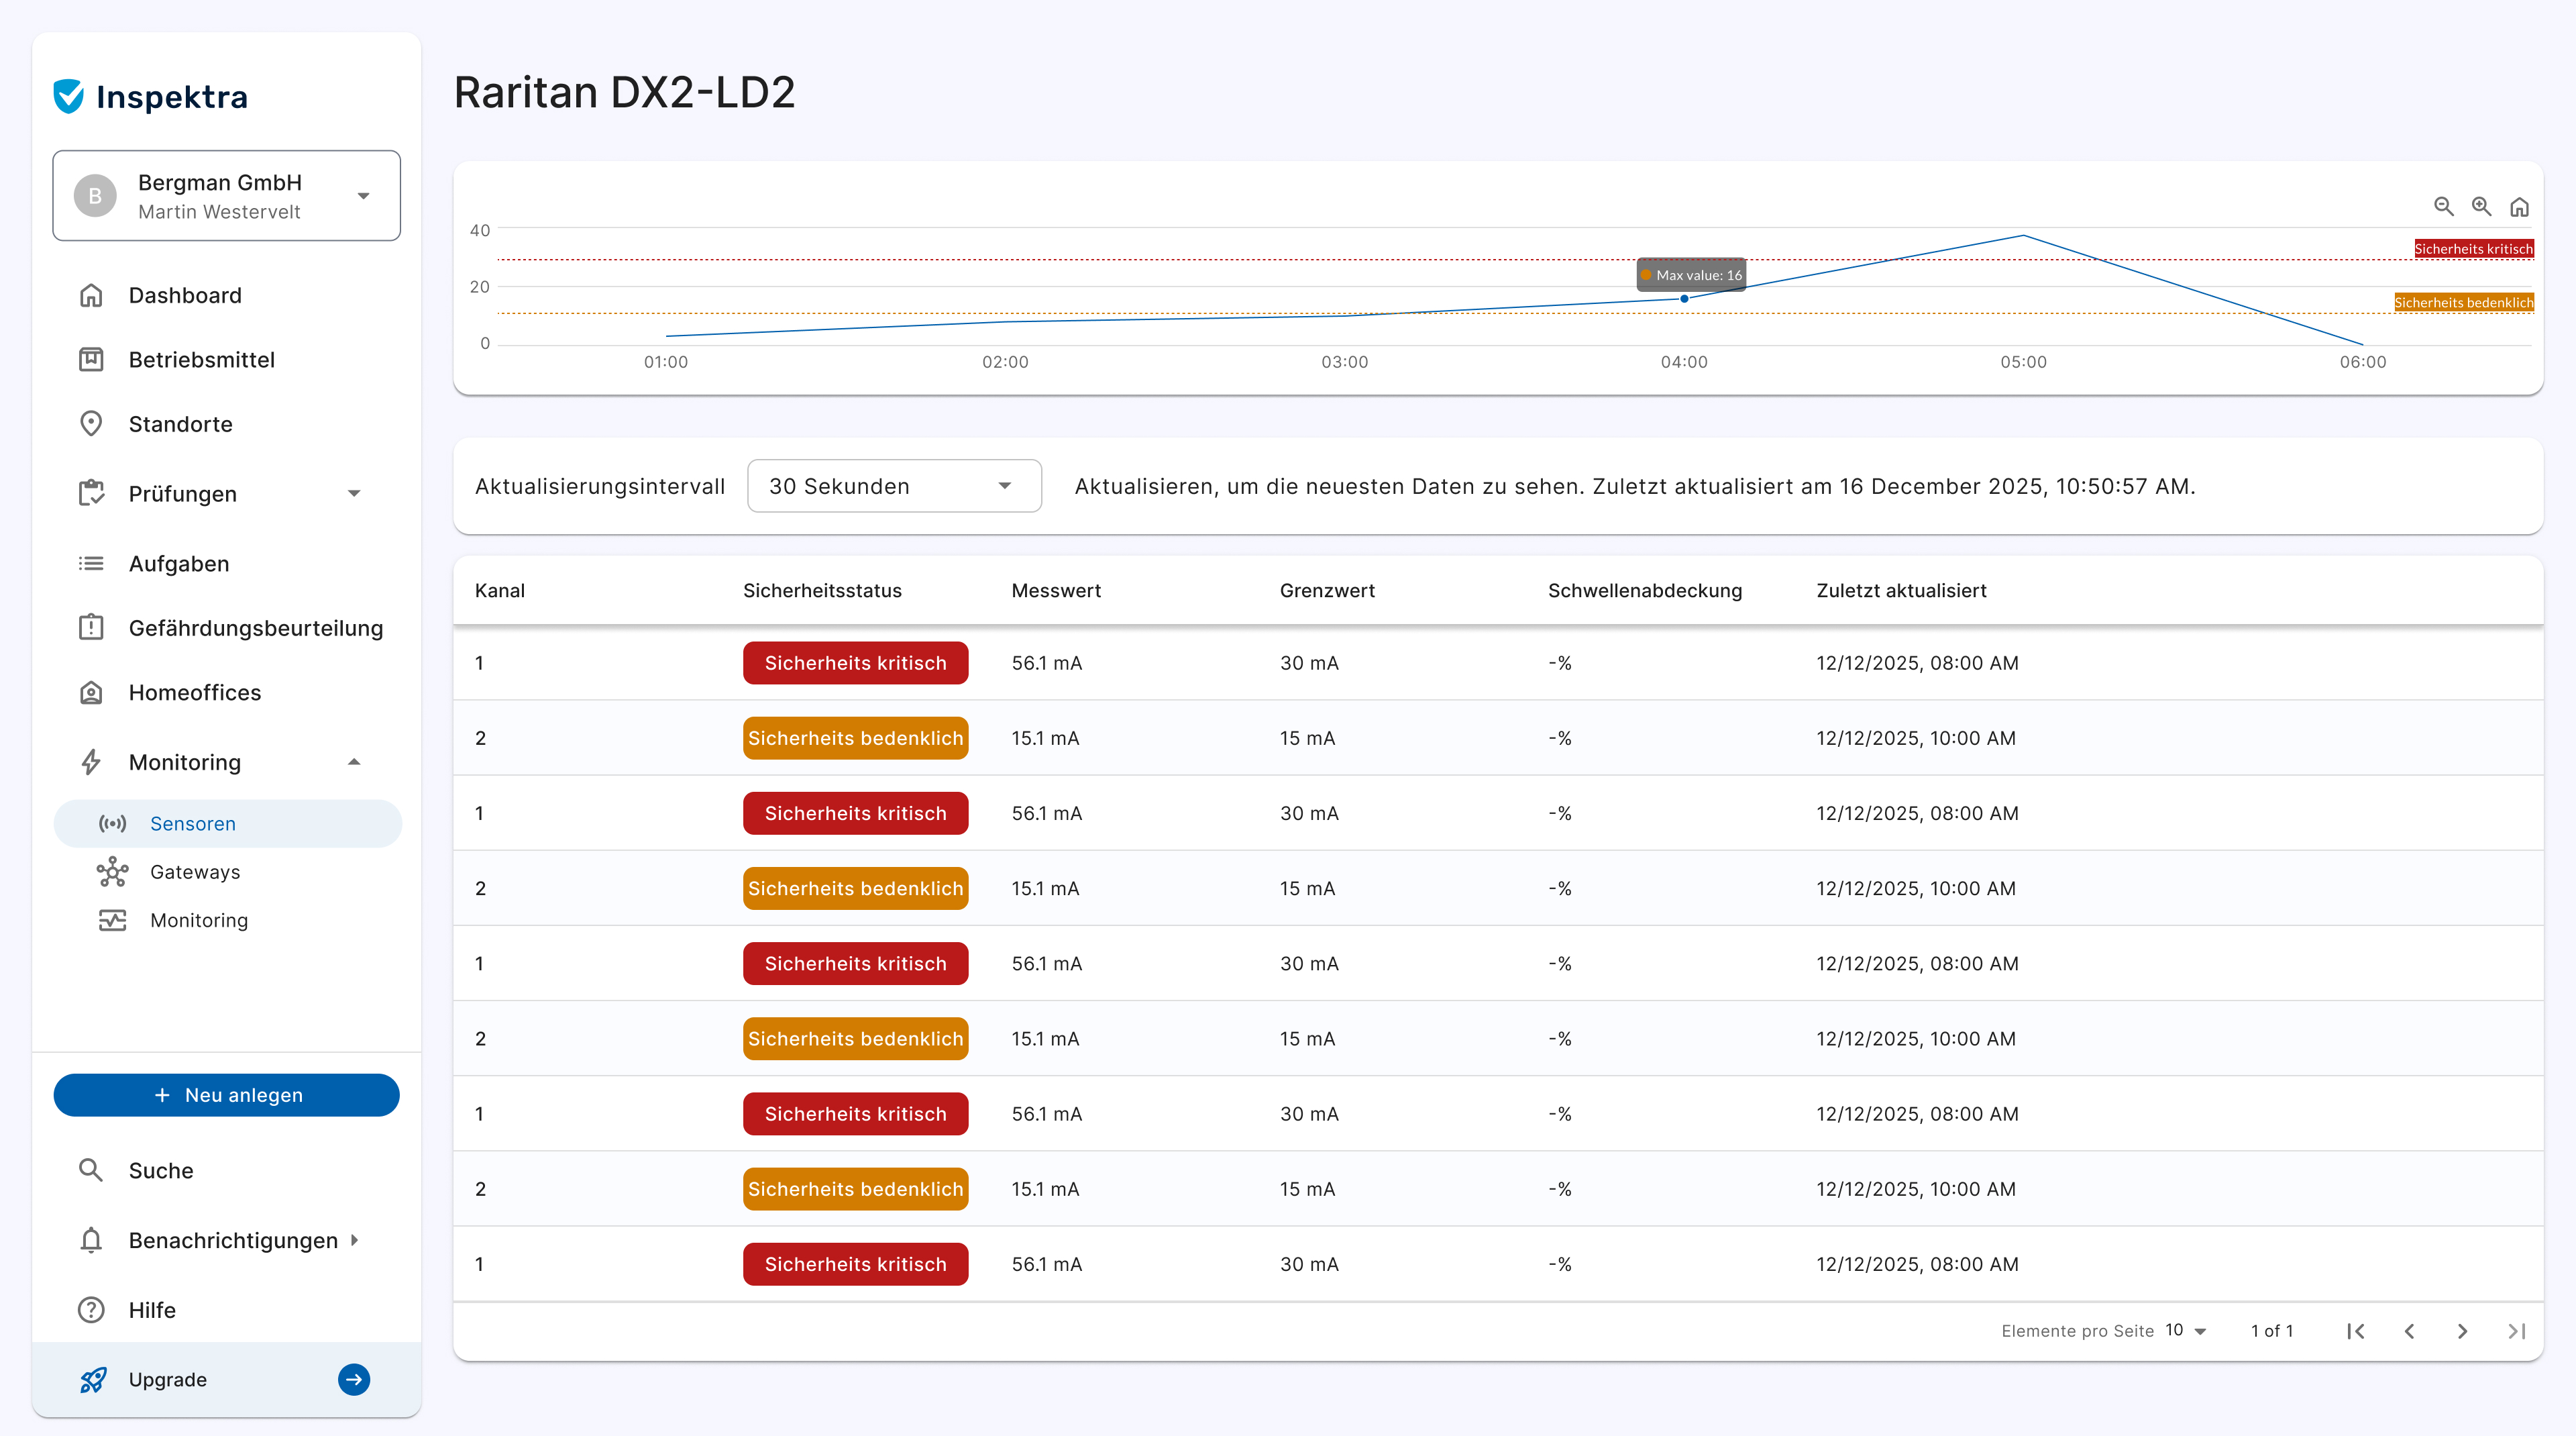Open Gateways under Monitoring
2576x1436 pixels.
pyautogui.click(x=195, y=872)
